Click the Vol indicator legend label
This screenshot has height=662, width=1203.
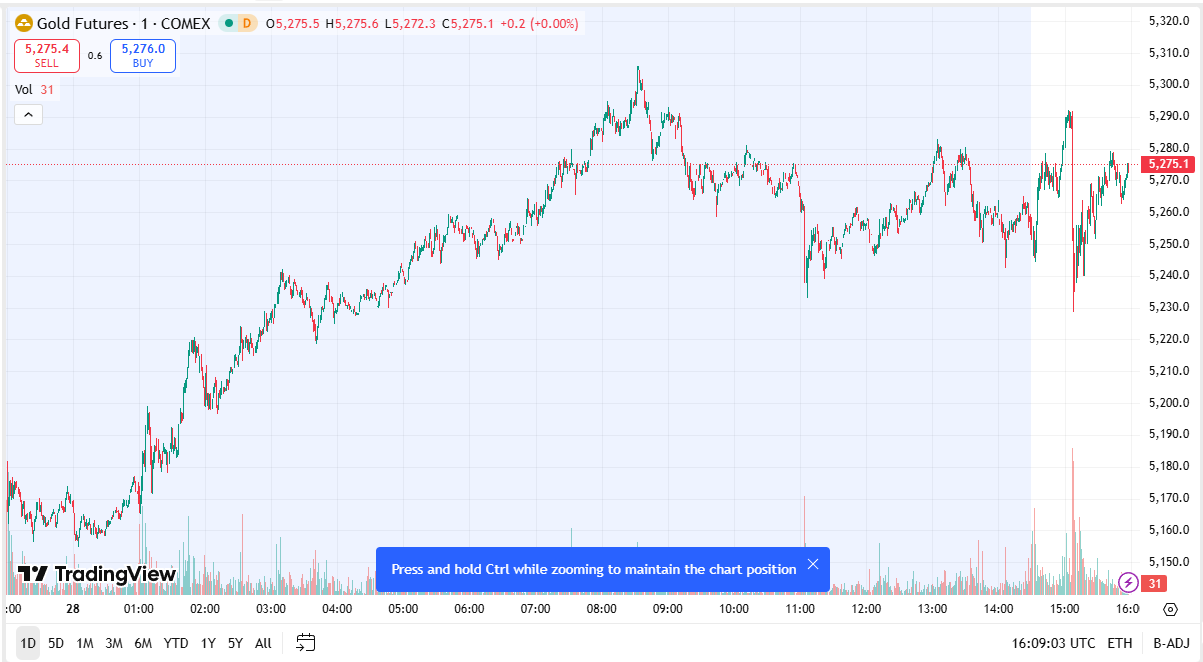(24, 90)
